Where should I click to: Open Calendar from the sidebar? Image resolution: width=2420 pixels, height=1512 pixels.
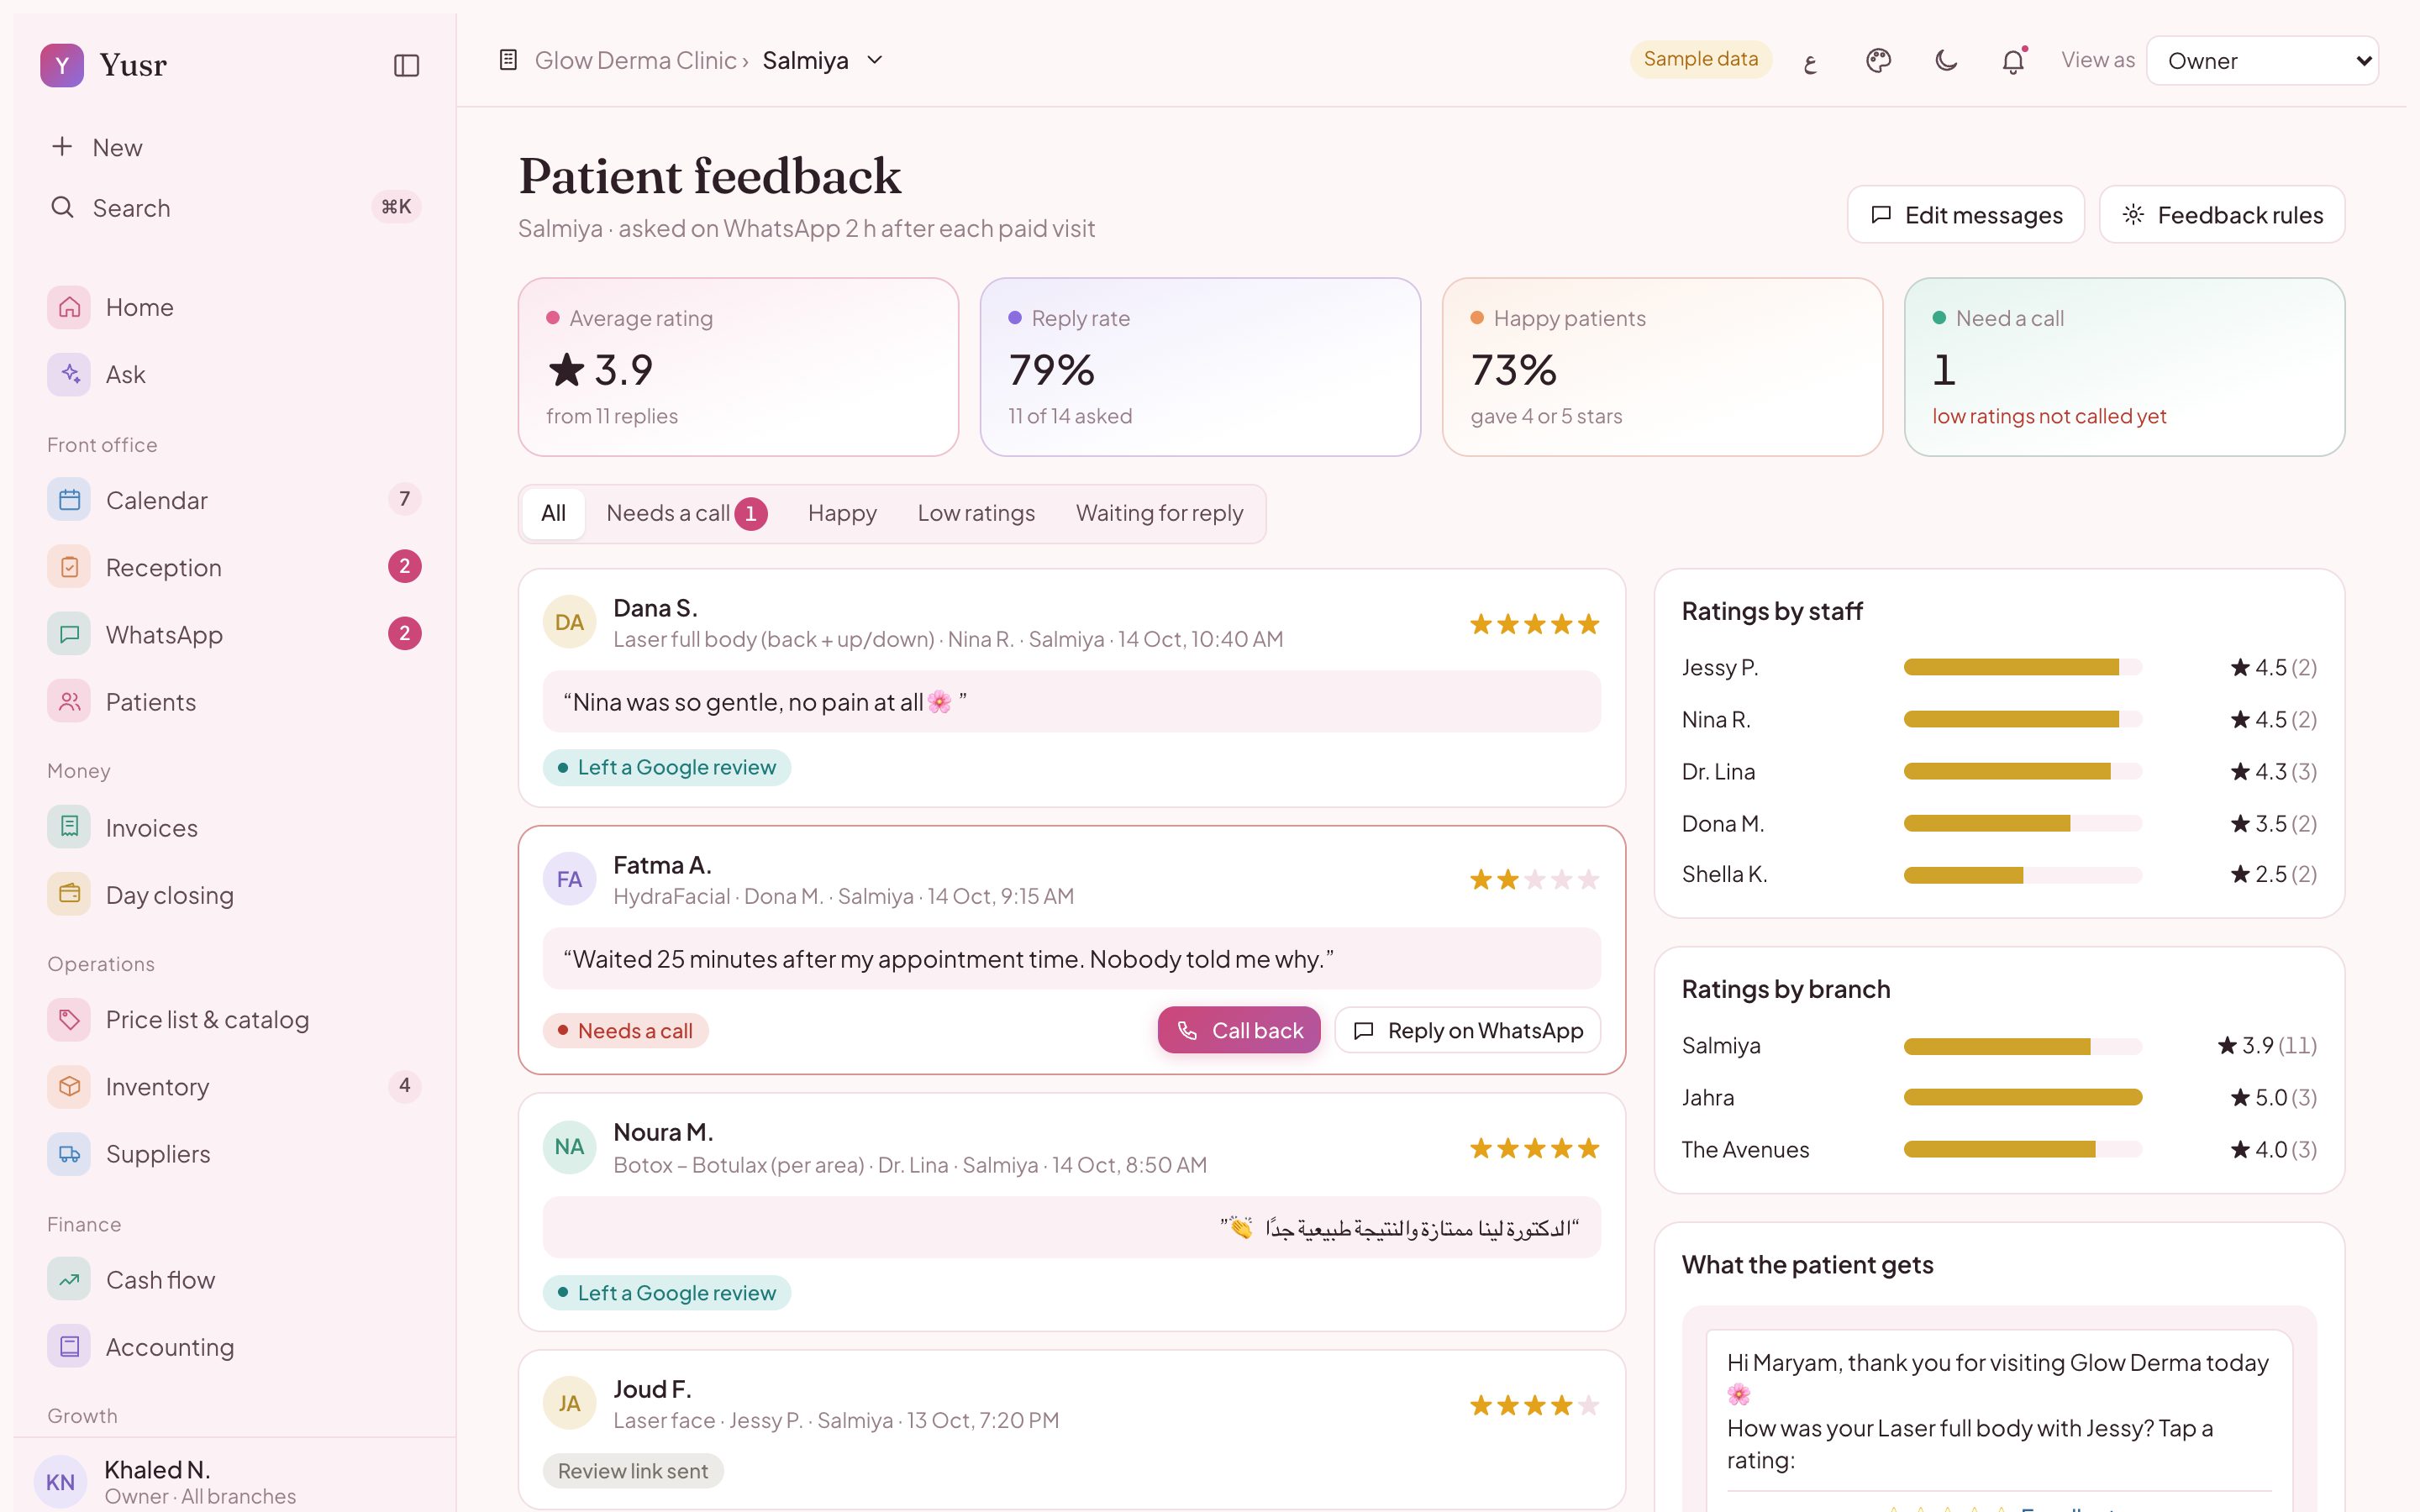pos(234,500)
